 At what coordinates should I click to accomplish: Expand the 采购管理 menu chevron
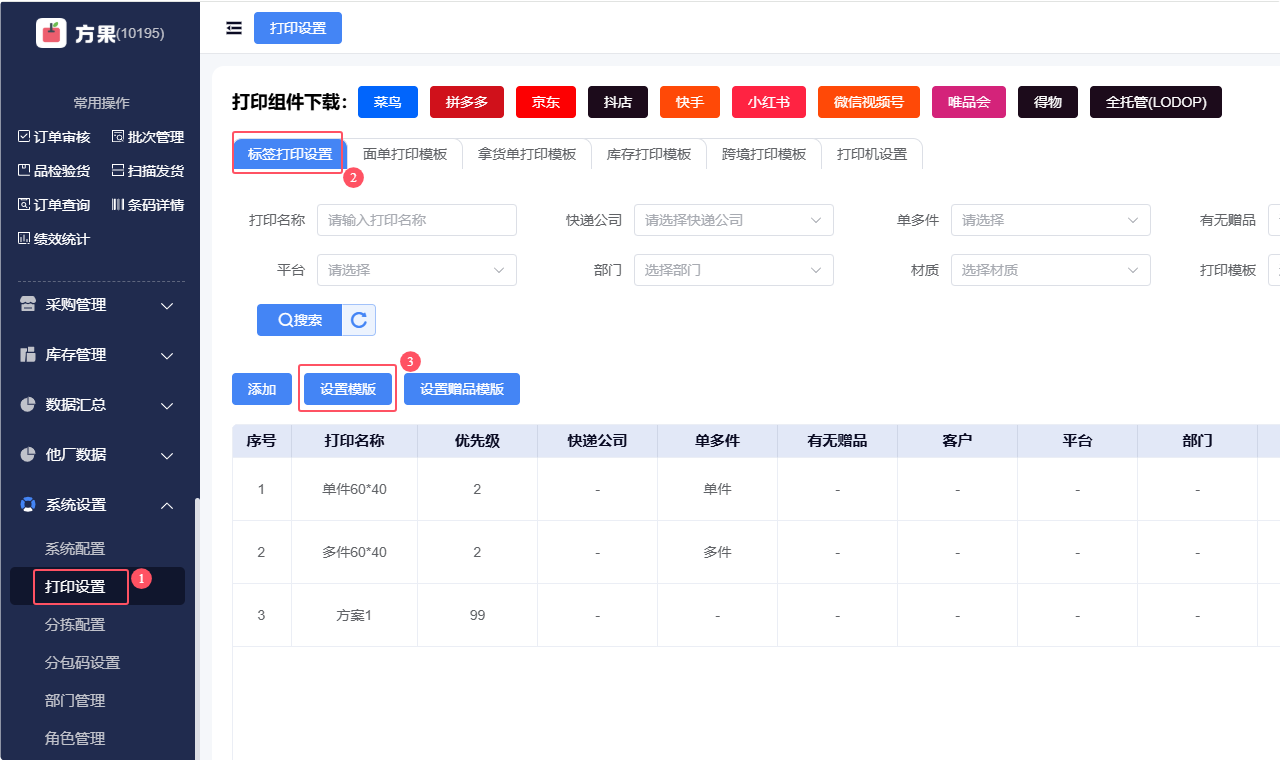click(167, 305)
